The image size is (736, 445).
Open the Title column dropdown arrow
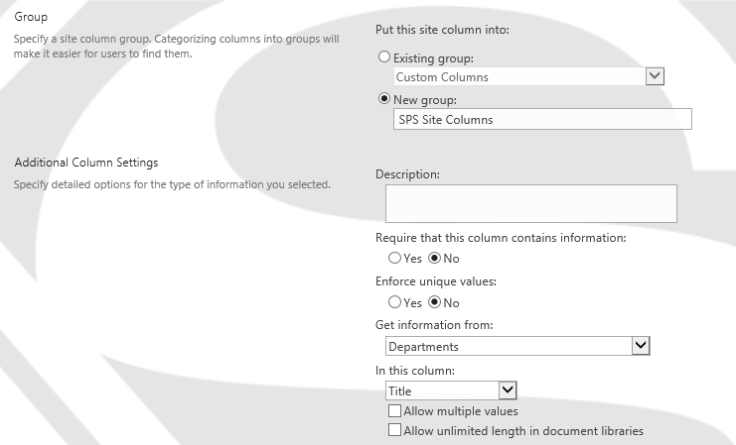507,391
